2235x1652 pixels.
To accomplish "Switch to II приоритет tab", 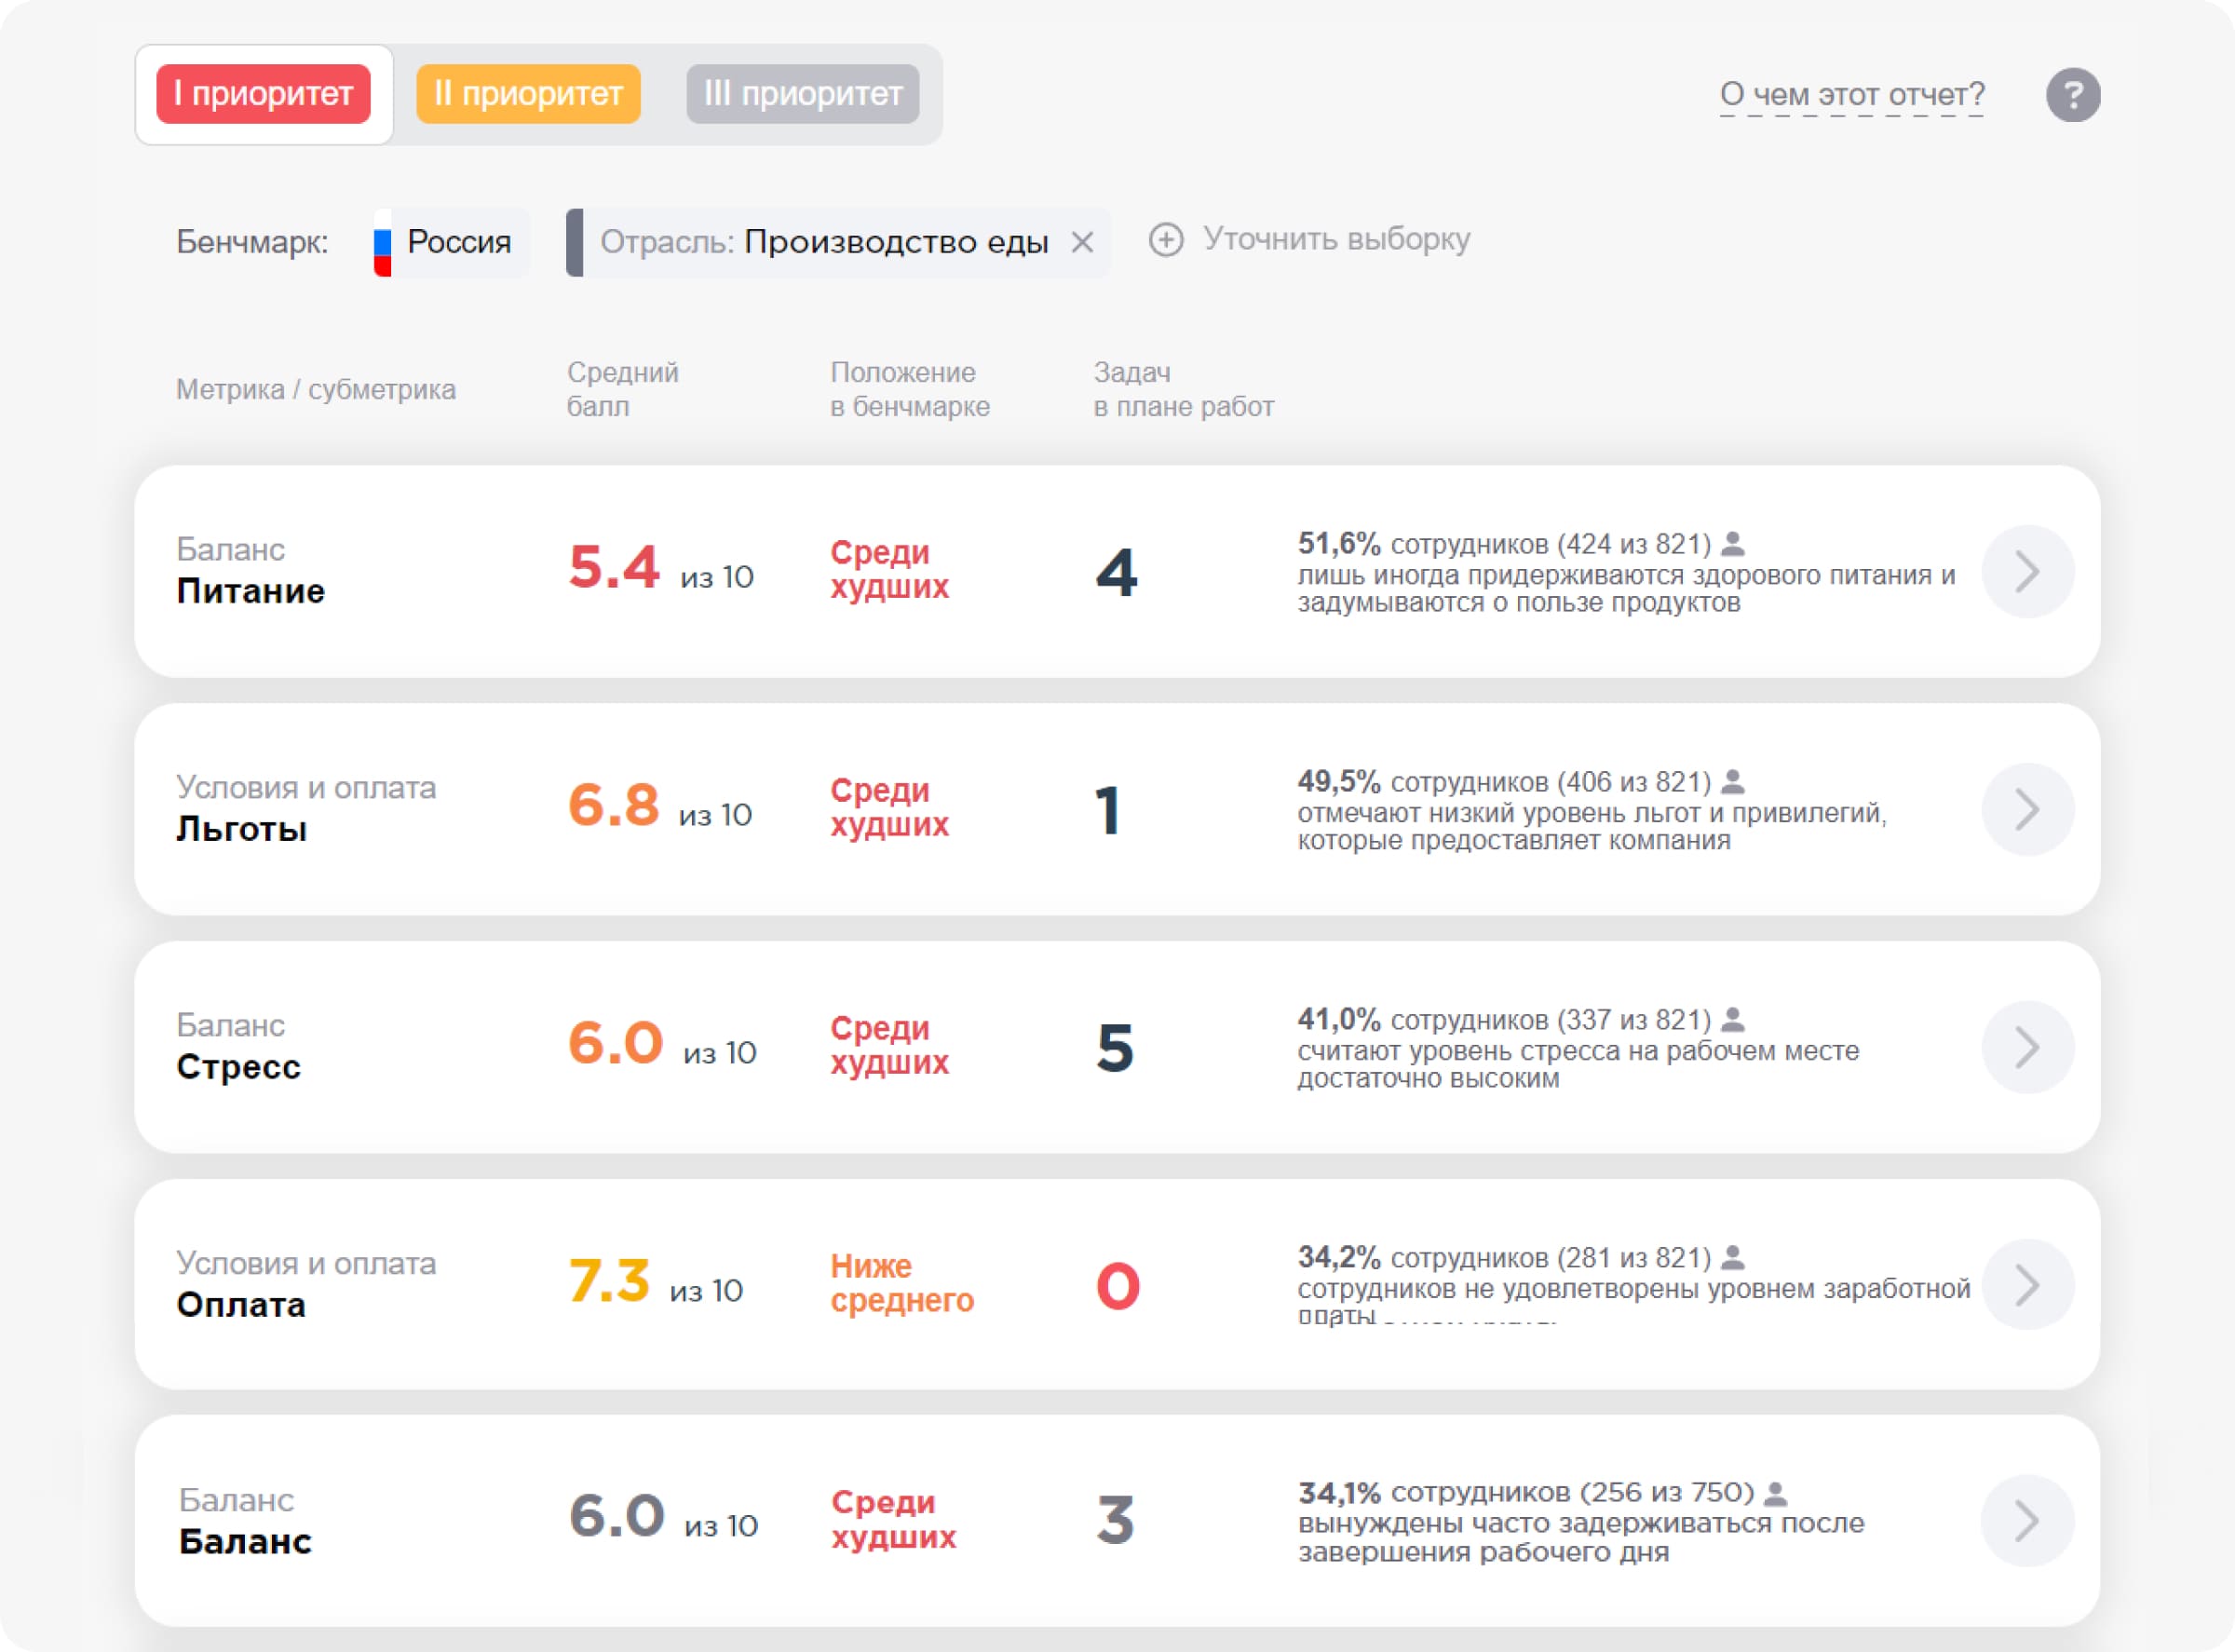I will pyautogui.click(x=528, y=94).
